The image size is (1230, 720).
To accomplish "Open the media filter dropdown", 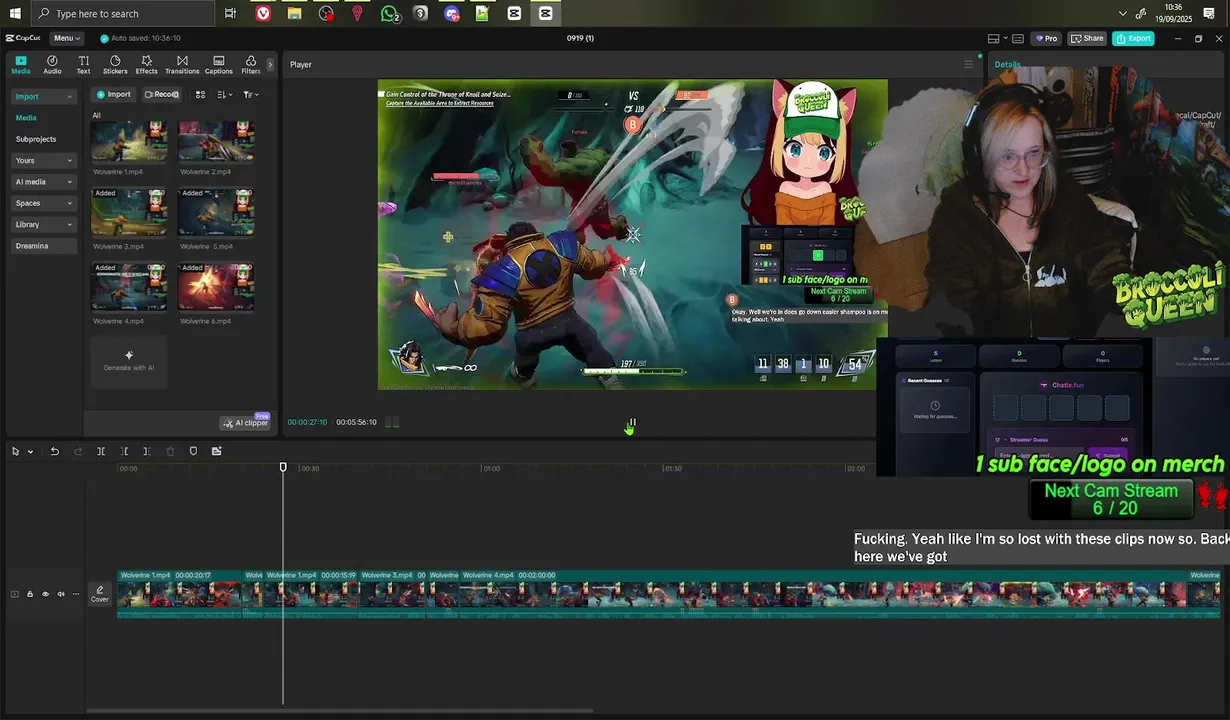I will (250, 94).
